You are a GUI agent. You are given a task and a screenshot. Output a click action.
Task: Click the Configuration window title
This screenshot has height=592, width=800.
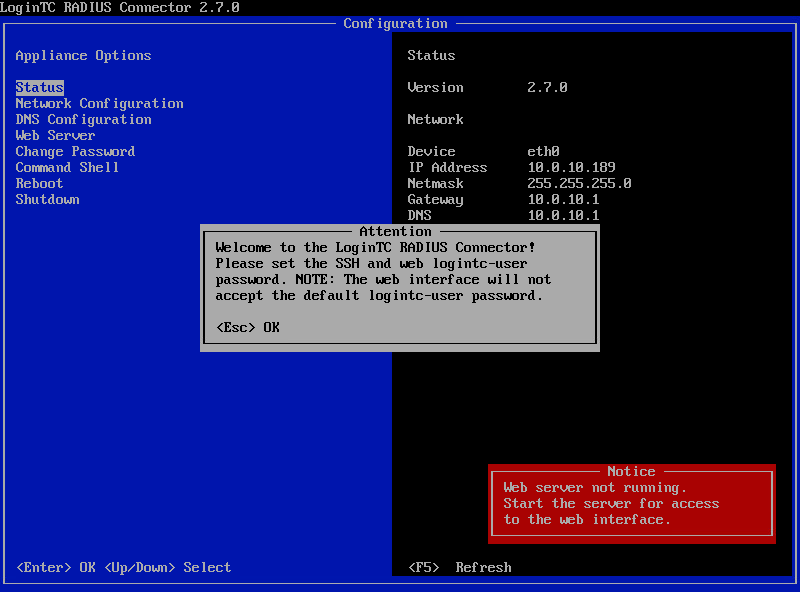395,23
